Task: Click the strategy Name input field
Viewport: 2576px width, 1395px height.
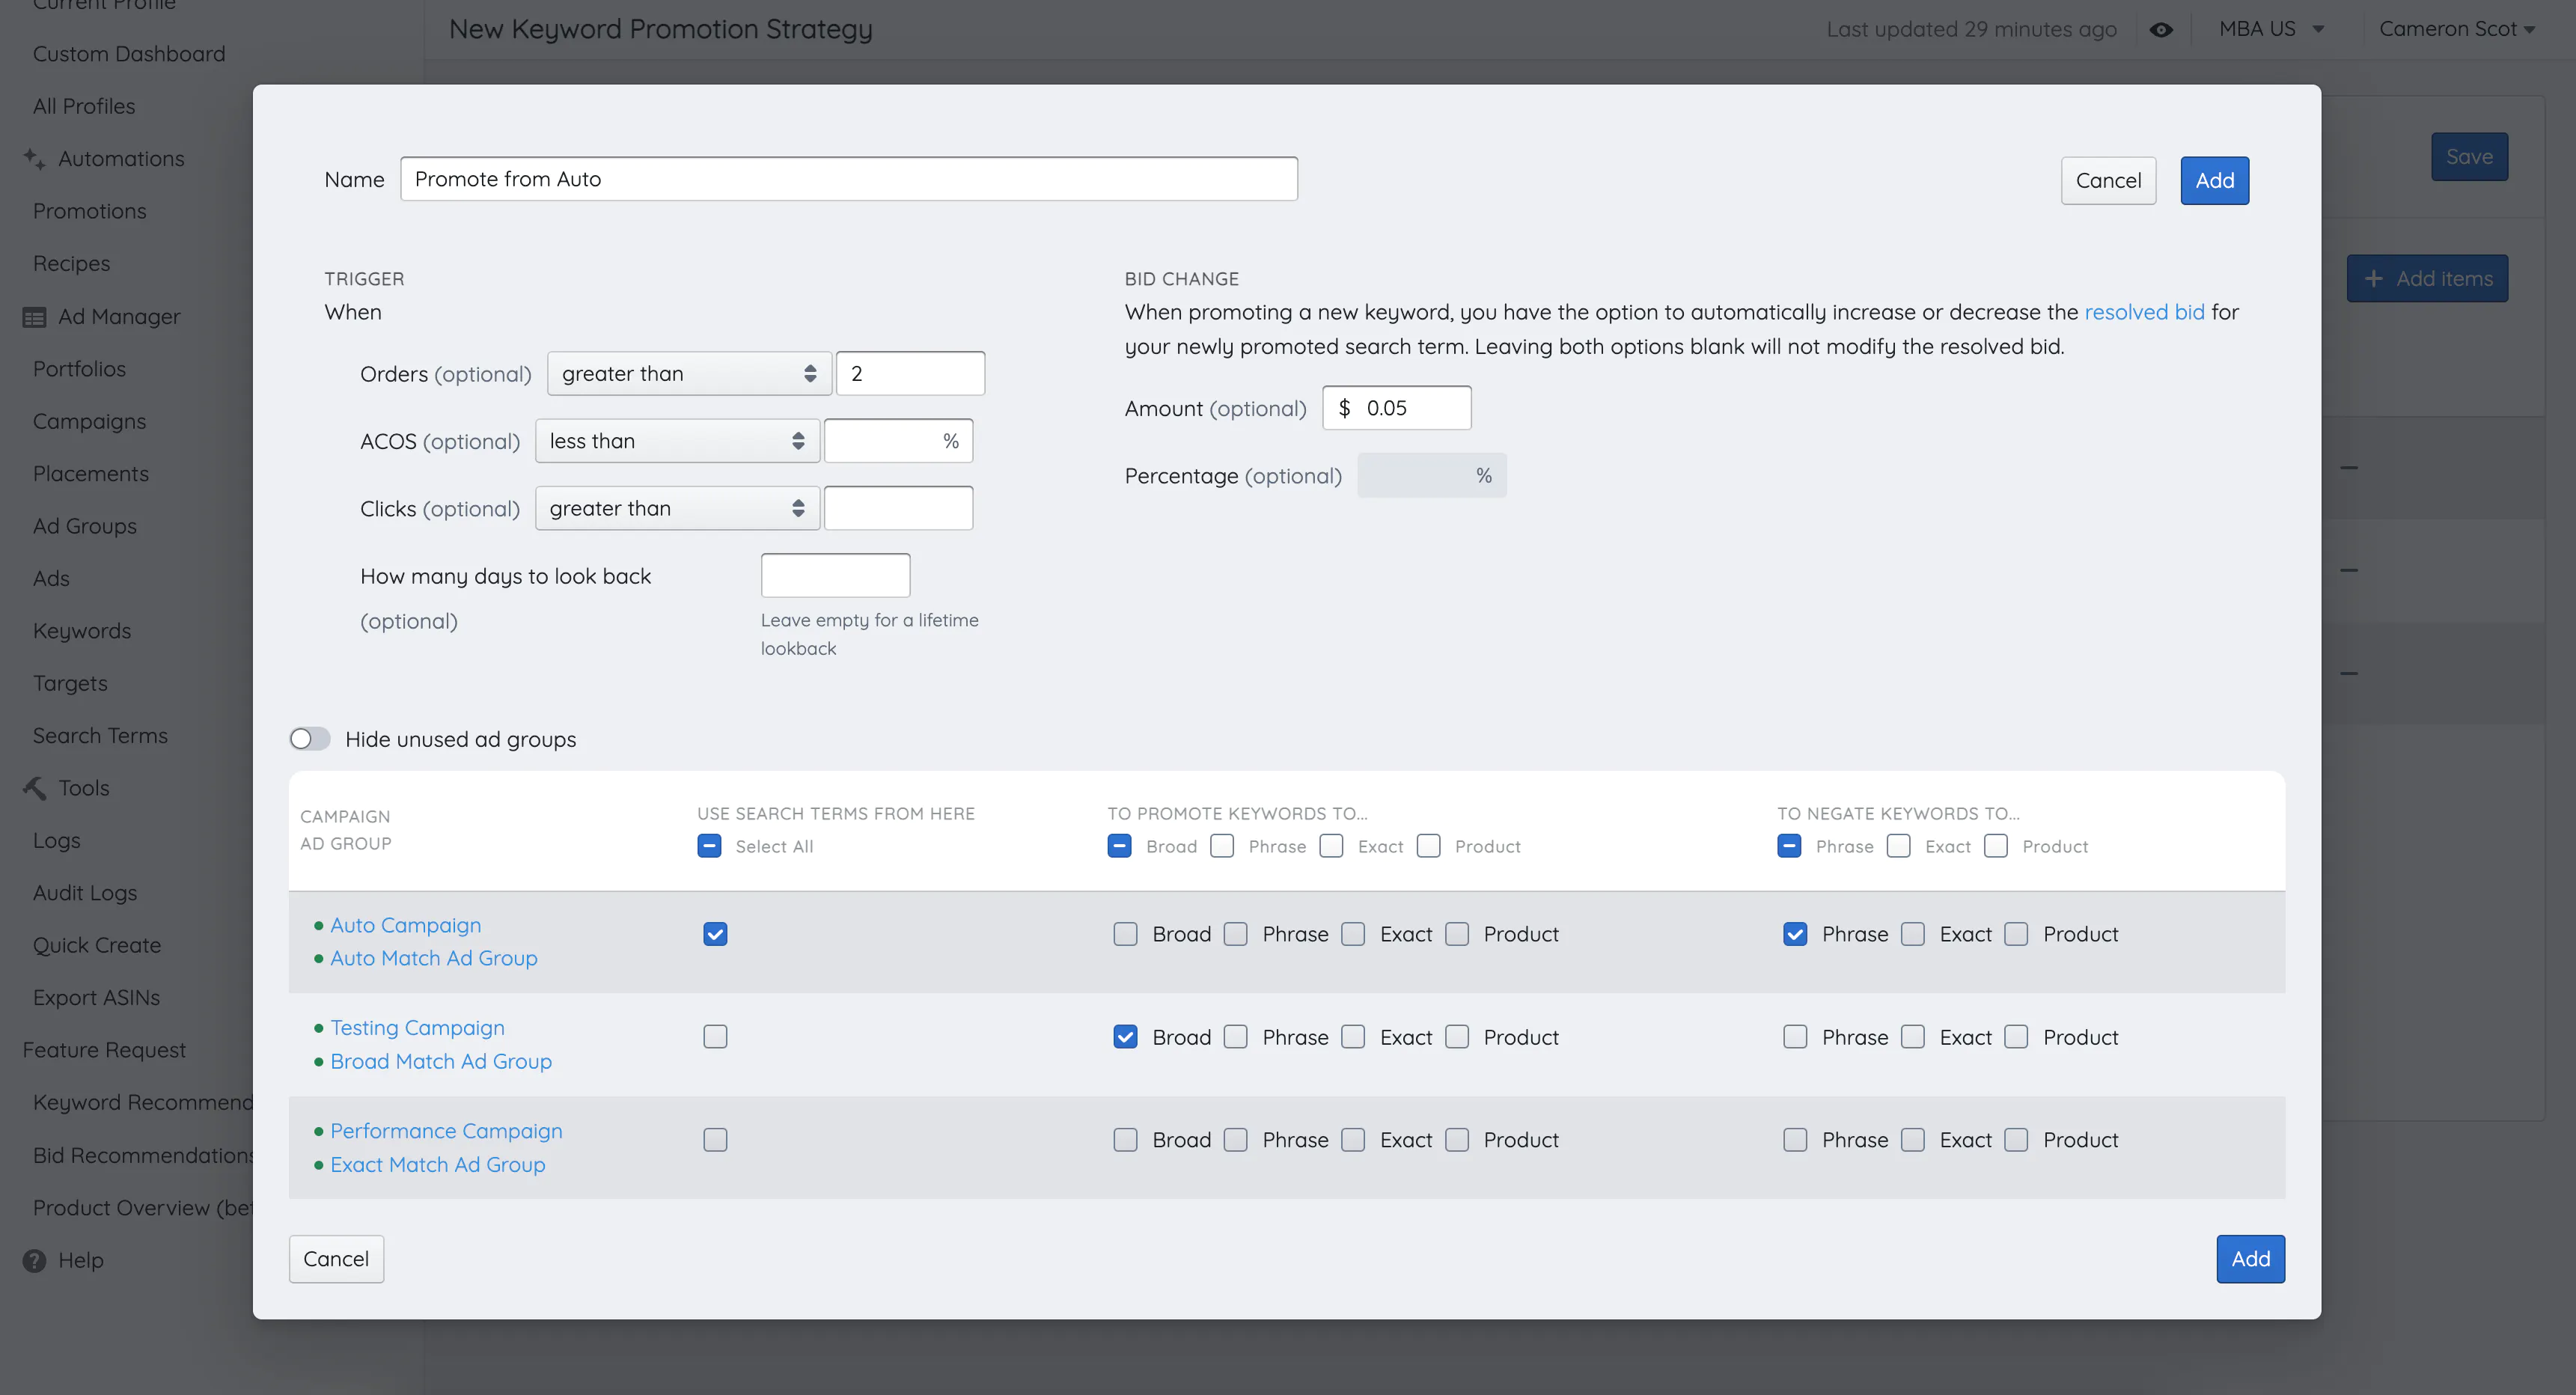Action: [x=849, y=179]
